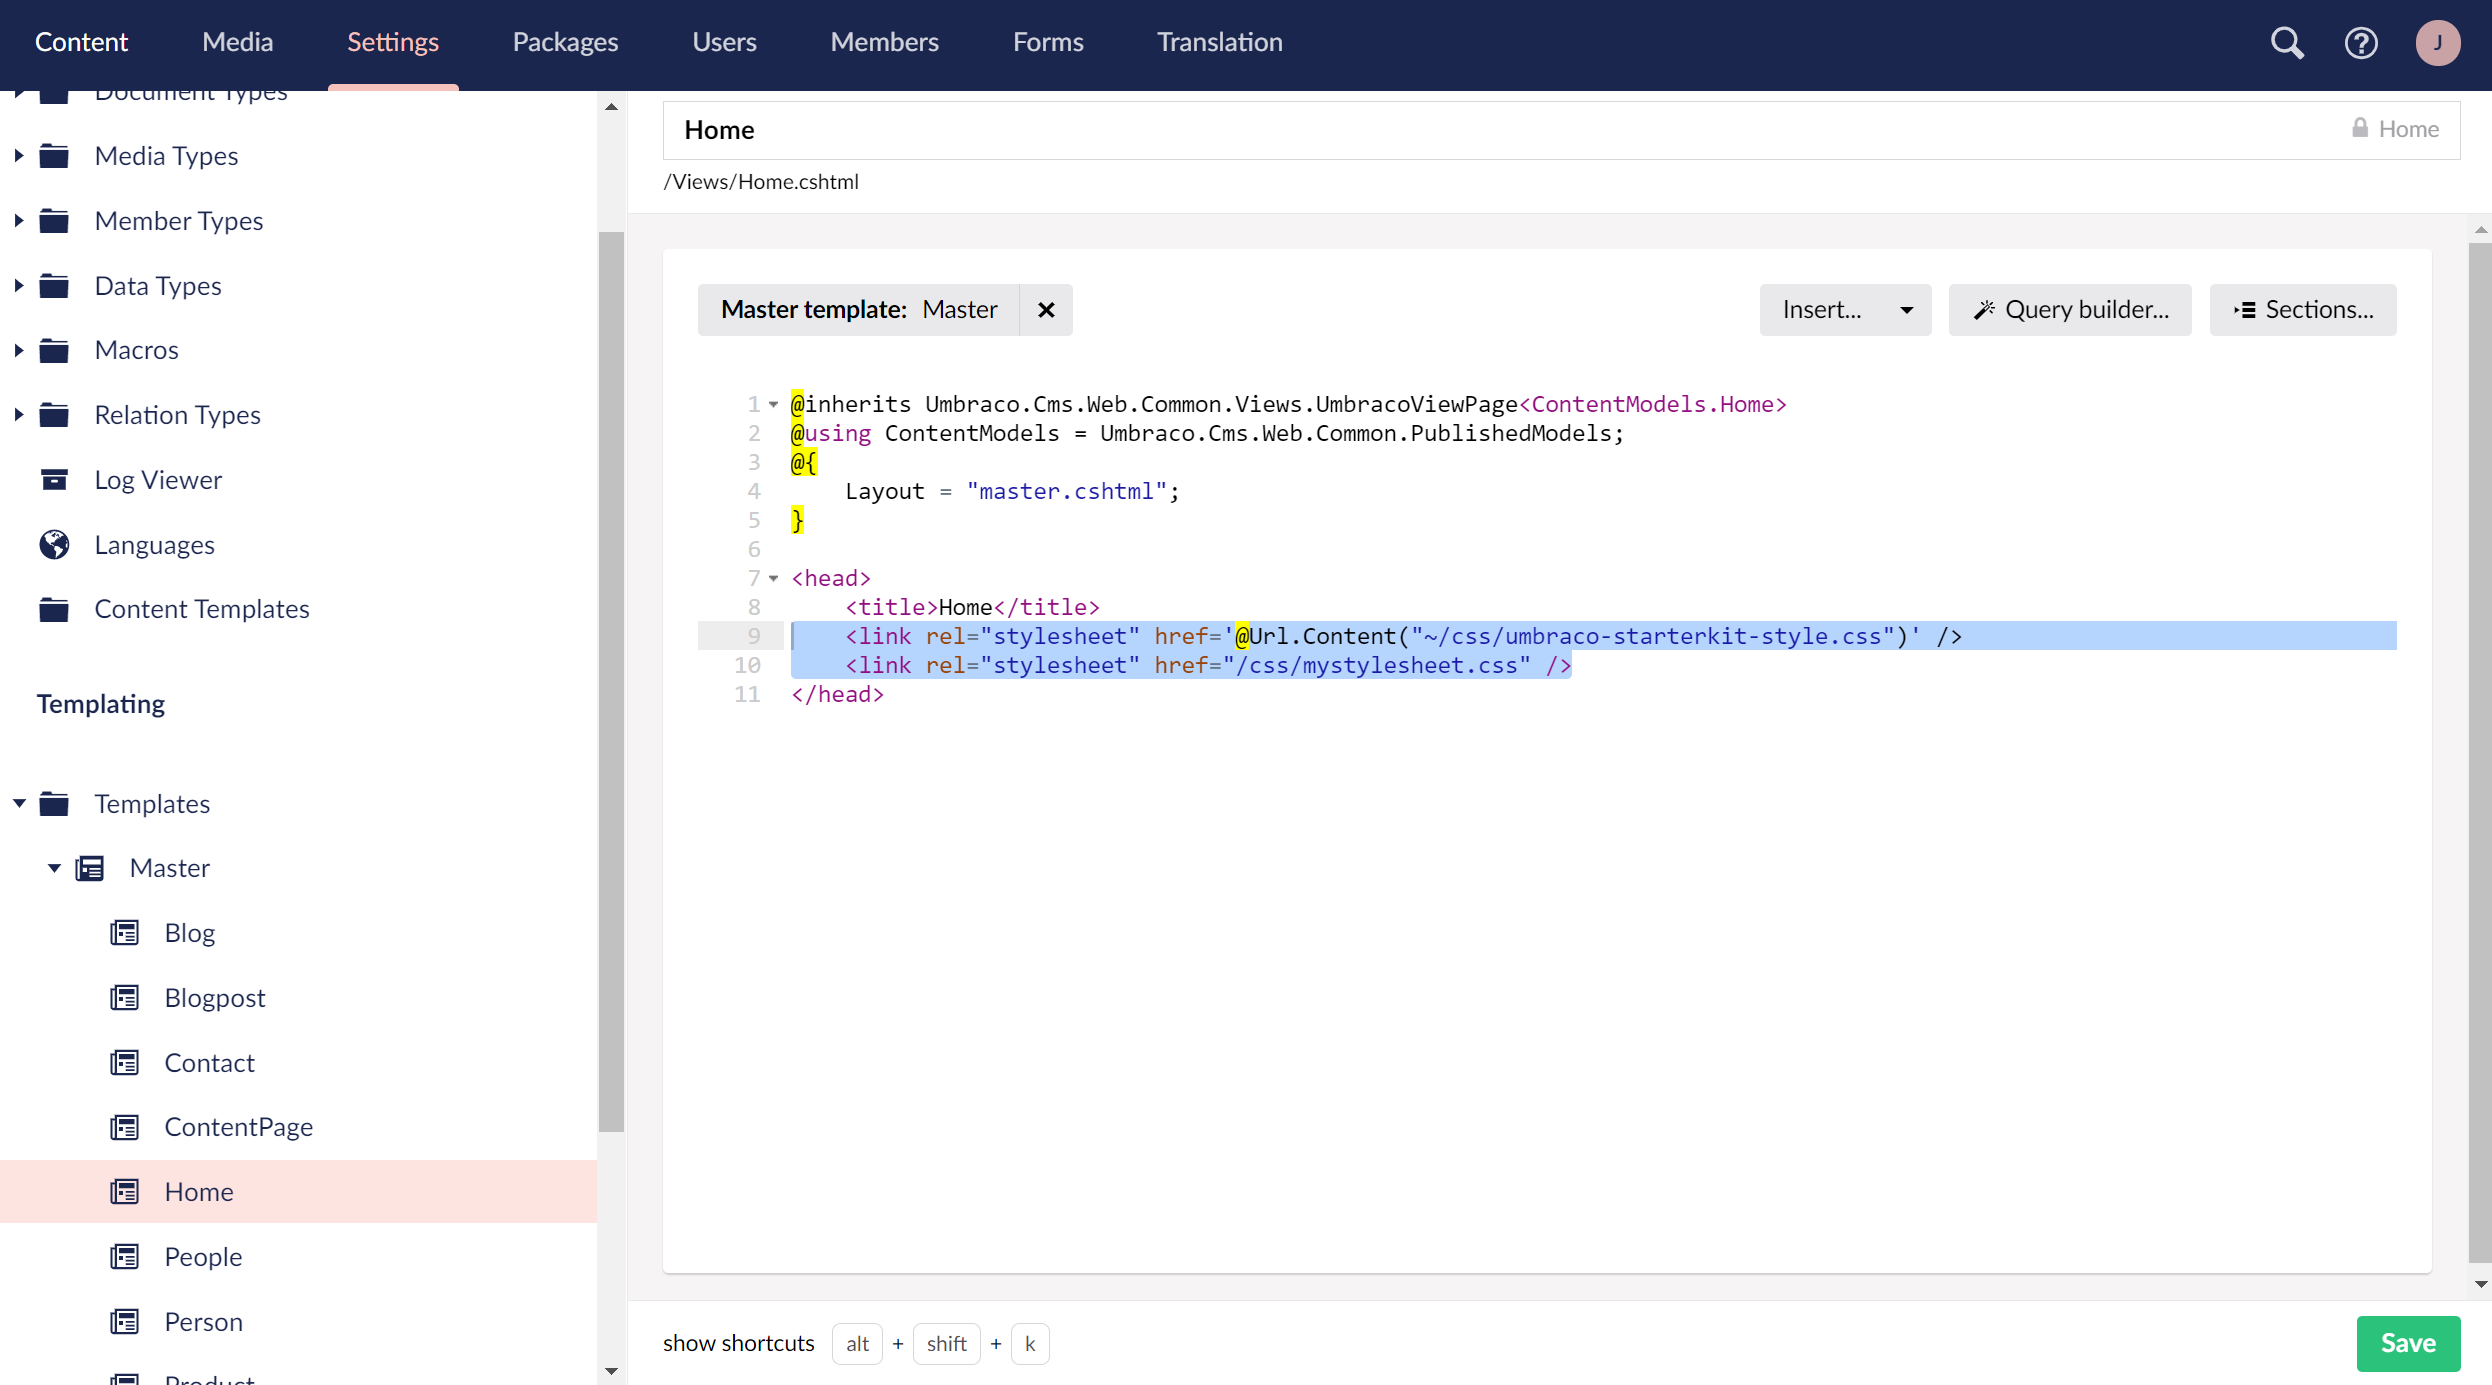The width and height of the screenshot is (2492, 1385).
Task: Click code line 4 Layout assignment
Action: tap(1012, 492)
